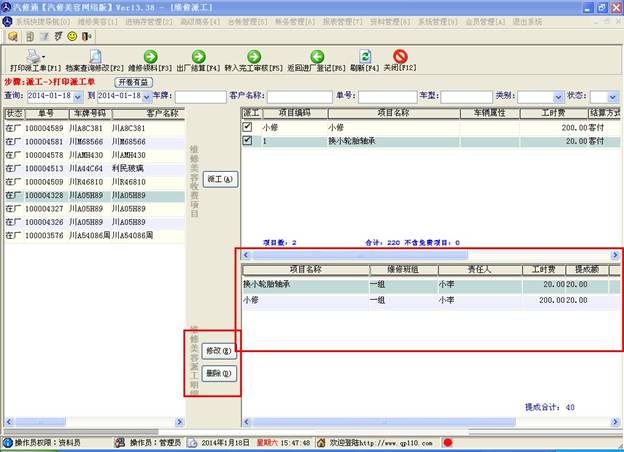Click the 派工(A) button

click(x=219, y=178)
